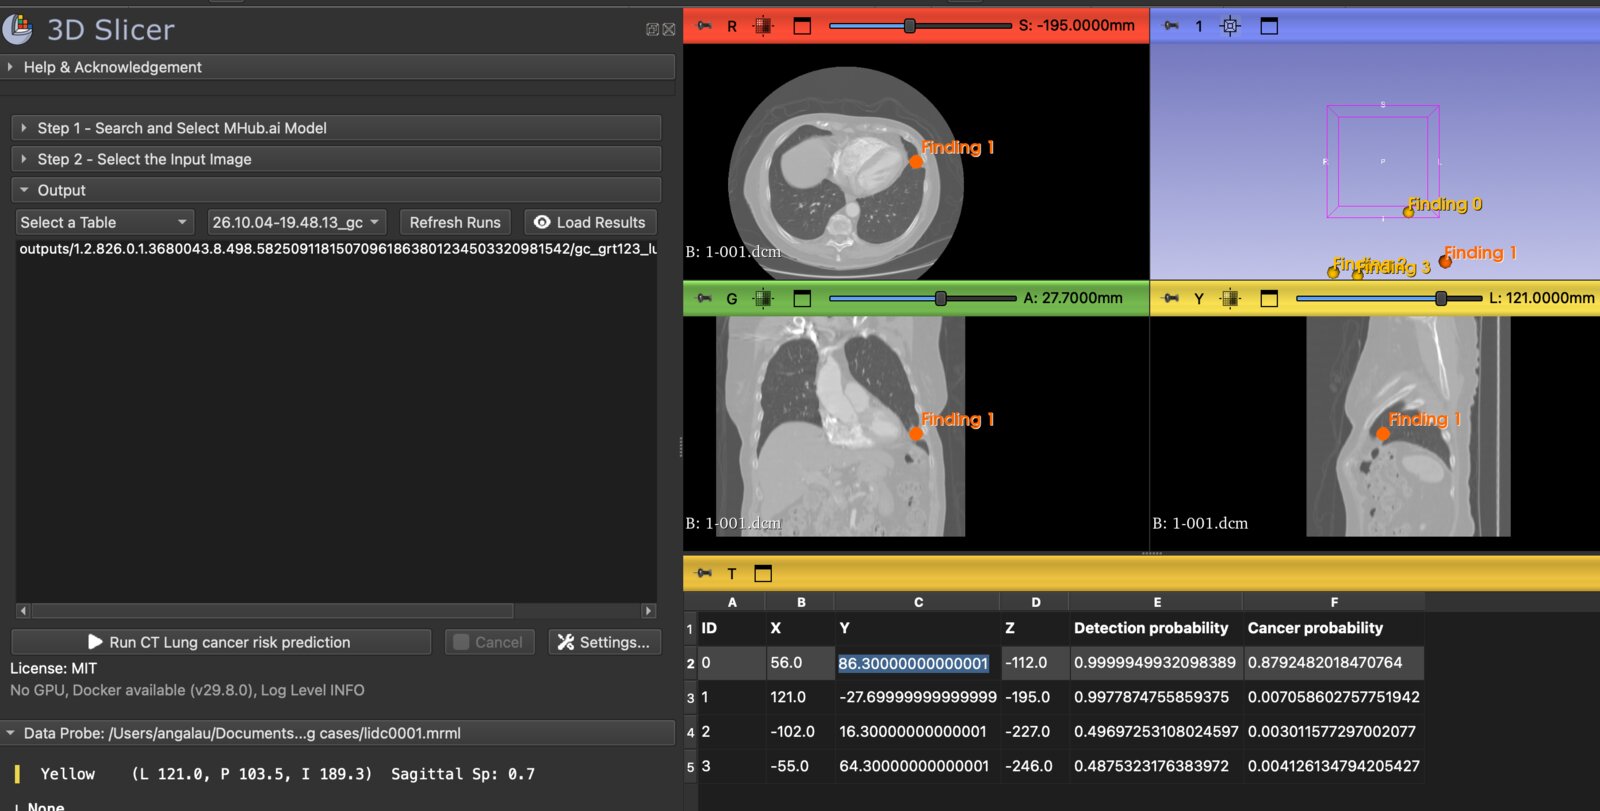Run CT Lung cancer risk prediction

point(221,642)
